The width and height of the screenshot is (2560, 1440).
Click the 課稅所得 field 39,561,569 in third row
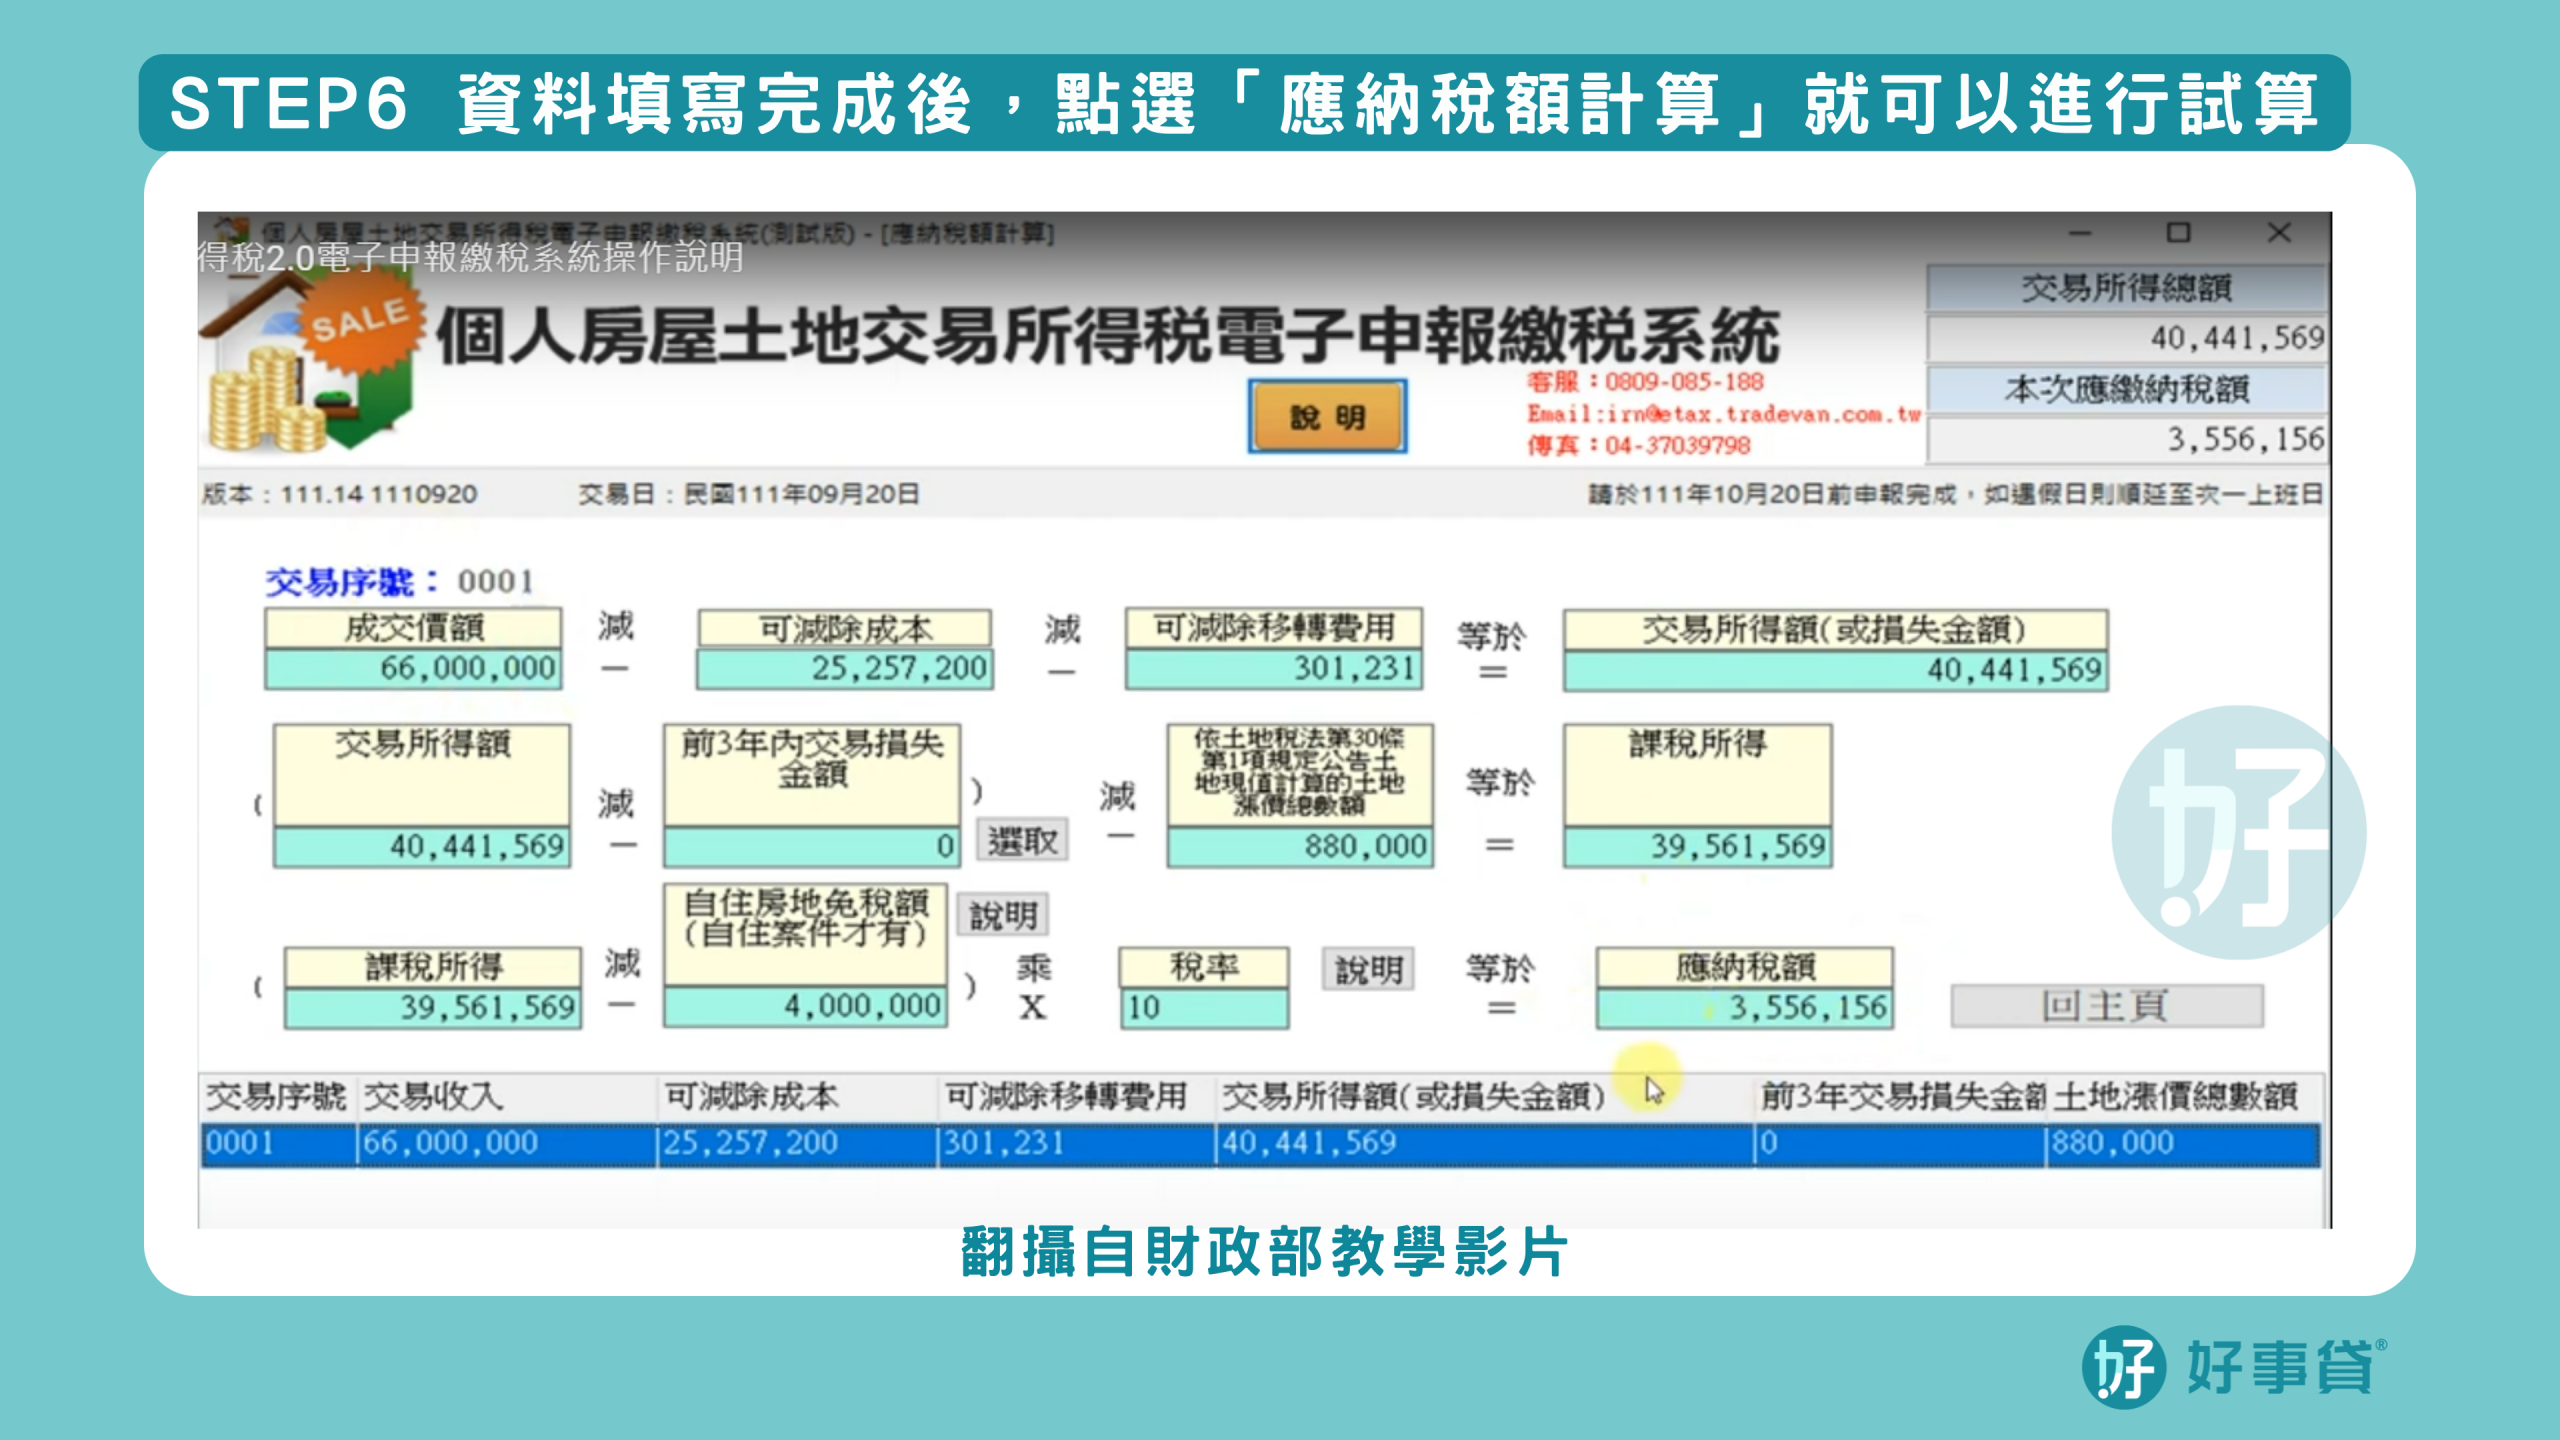click(x=432, y=1007)
